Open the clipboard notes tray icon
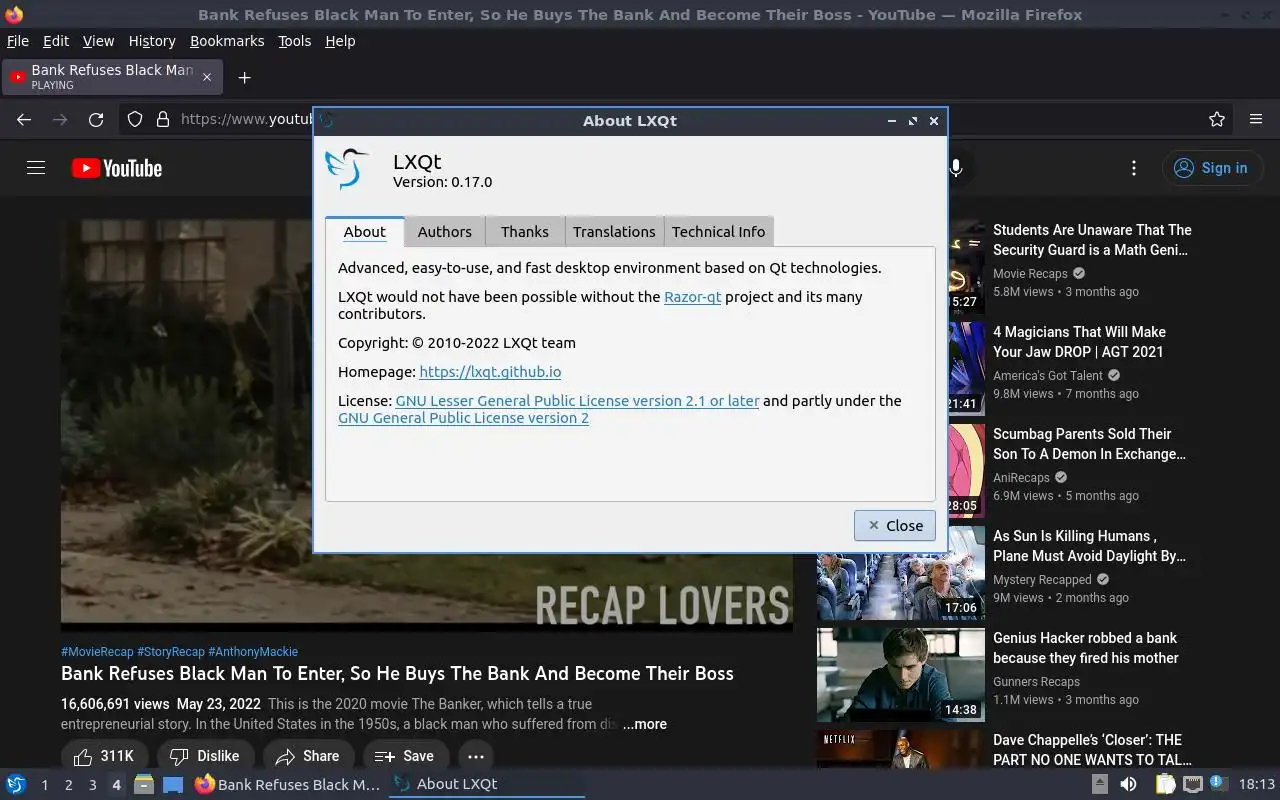 (x=1165, y=784)
